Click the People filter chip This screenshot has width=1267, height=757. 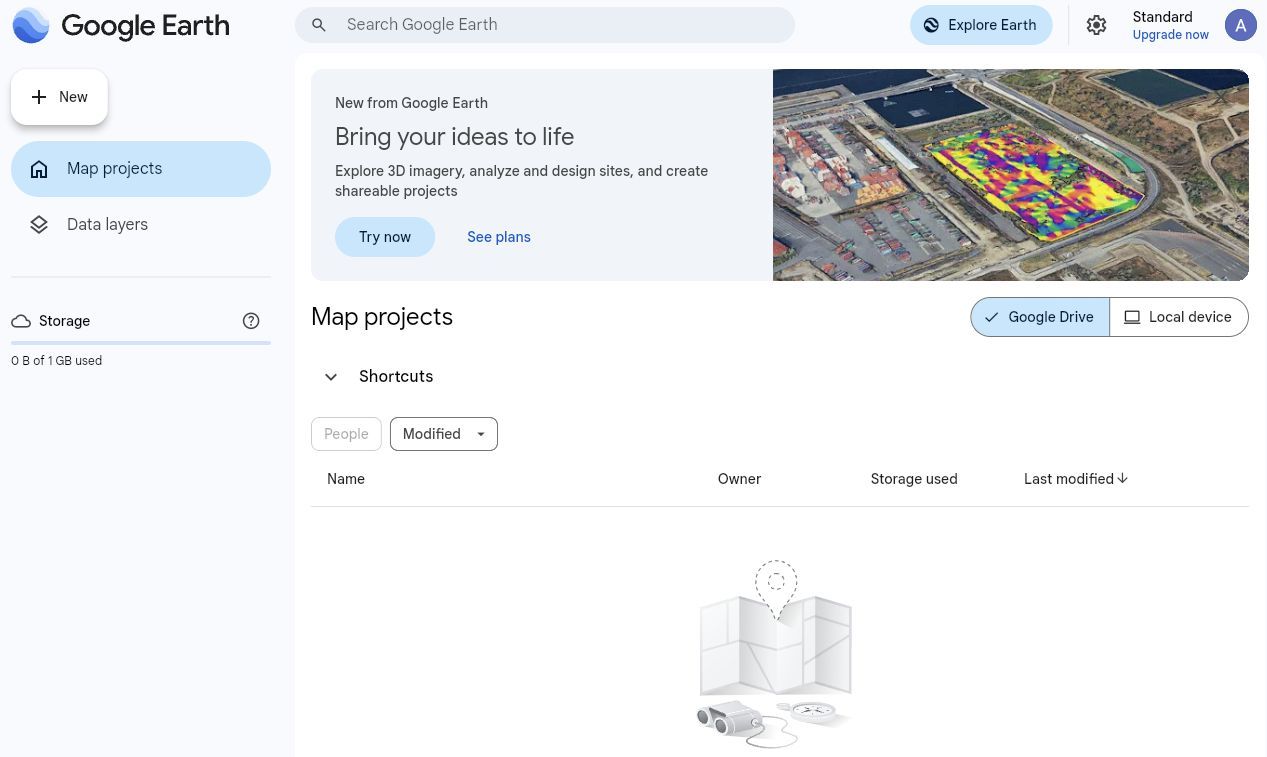pos(346,434)
